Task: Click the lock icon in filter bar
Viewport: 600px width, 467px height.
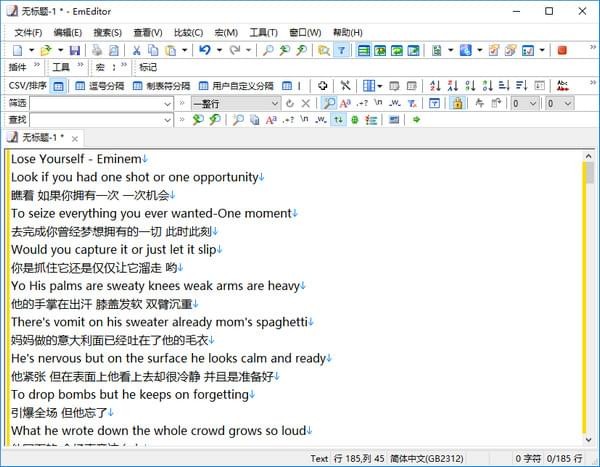Action: click(457, 103)
